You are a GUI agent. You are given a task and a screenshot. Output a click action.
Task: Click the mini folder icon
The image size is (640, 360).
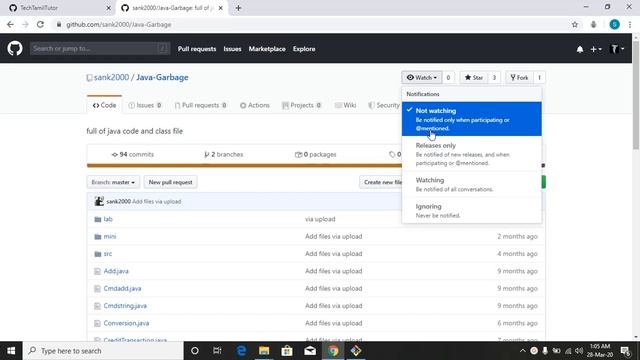98,237
